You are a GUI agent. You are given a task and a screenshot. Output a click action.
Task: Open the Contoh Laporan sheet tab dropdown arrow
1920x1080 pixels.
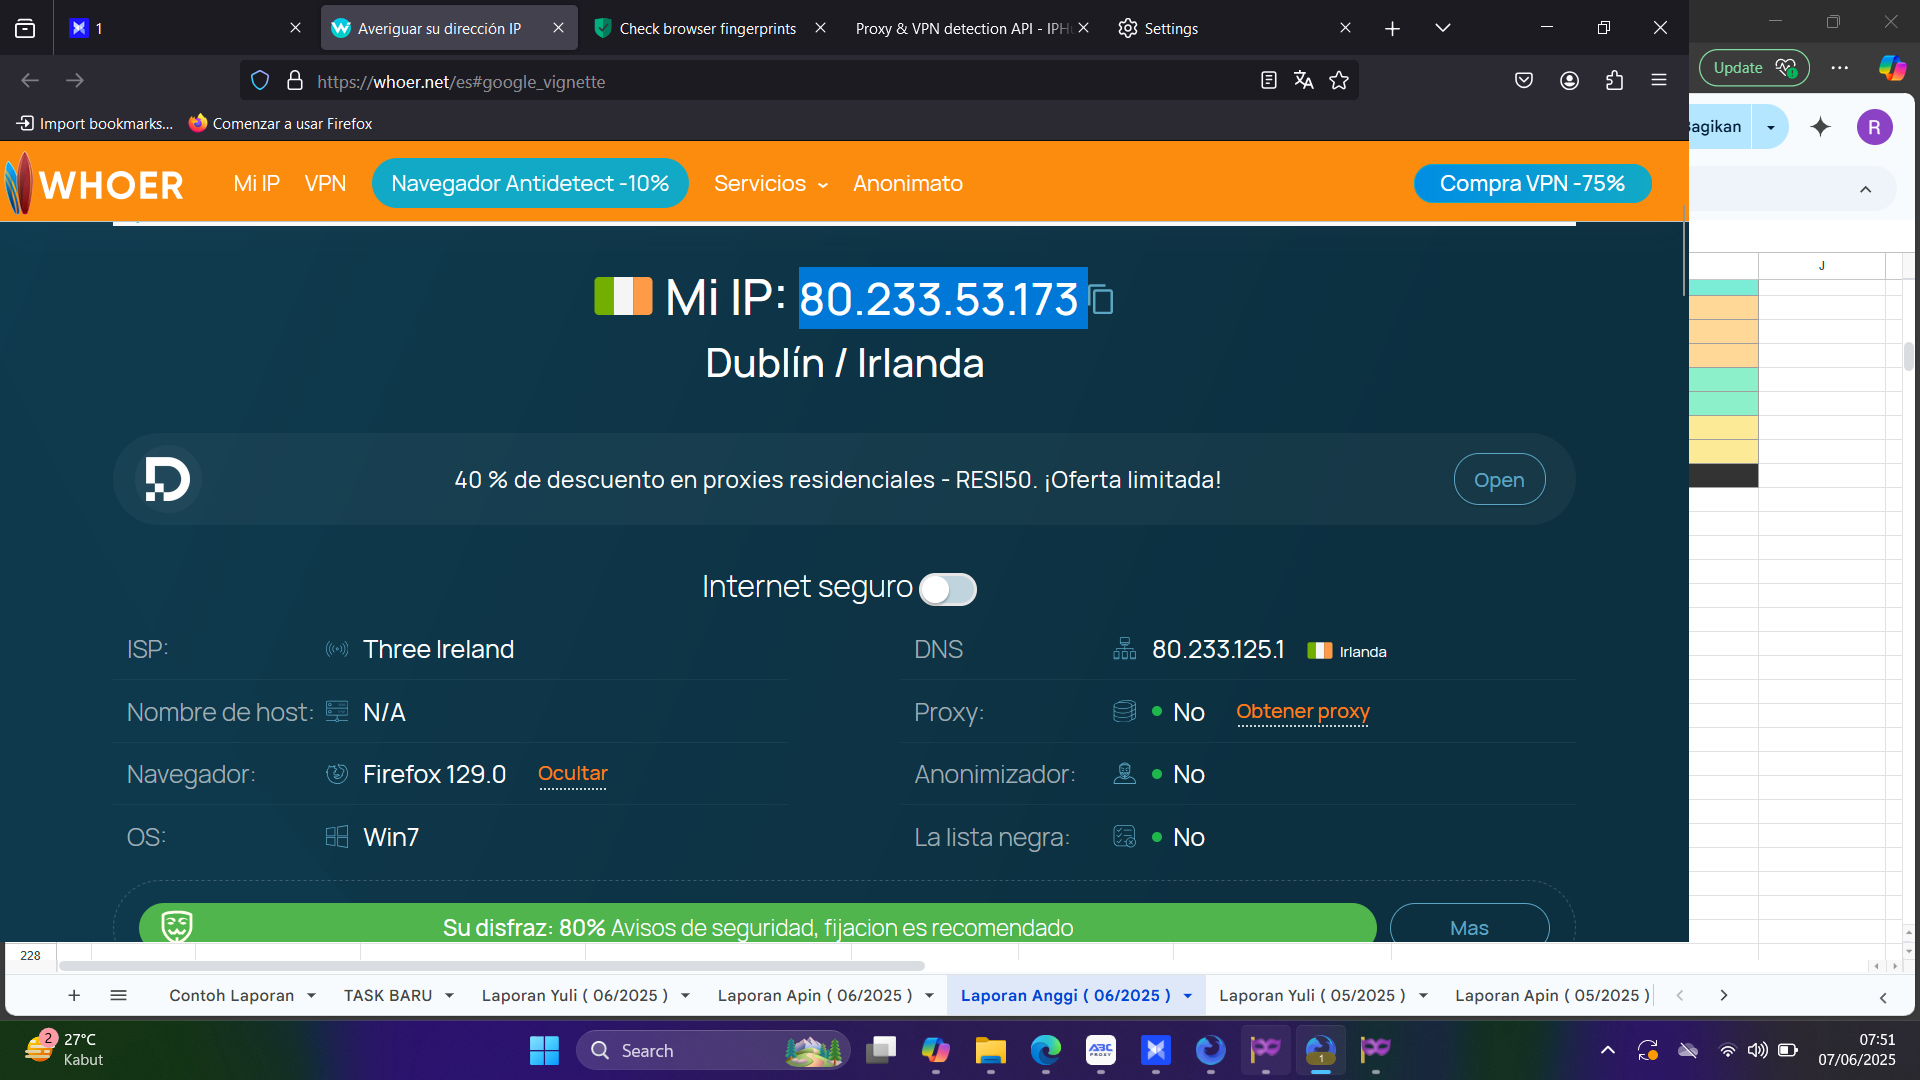[x=312, y=996]
